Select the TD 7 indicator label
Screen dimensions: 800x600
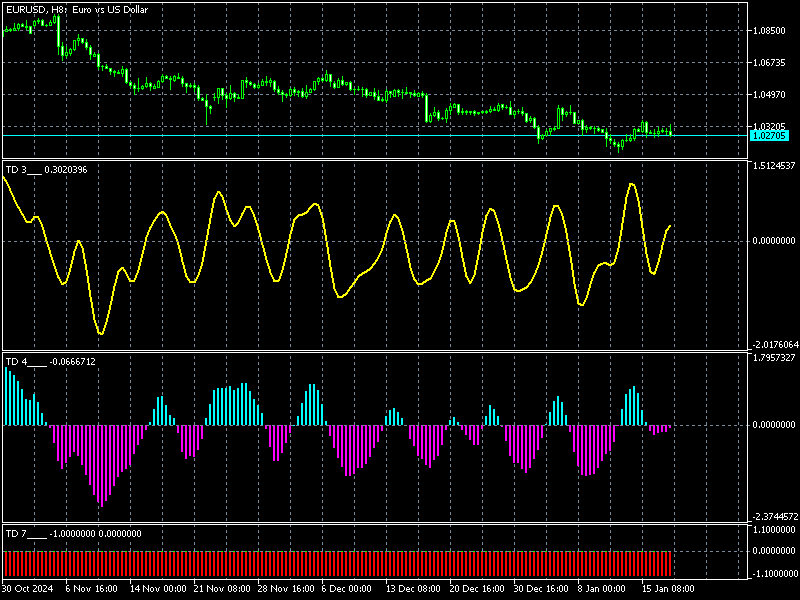(x=73, y=534)
